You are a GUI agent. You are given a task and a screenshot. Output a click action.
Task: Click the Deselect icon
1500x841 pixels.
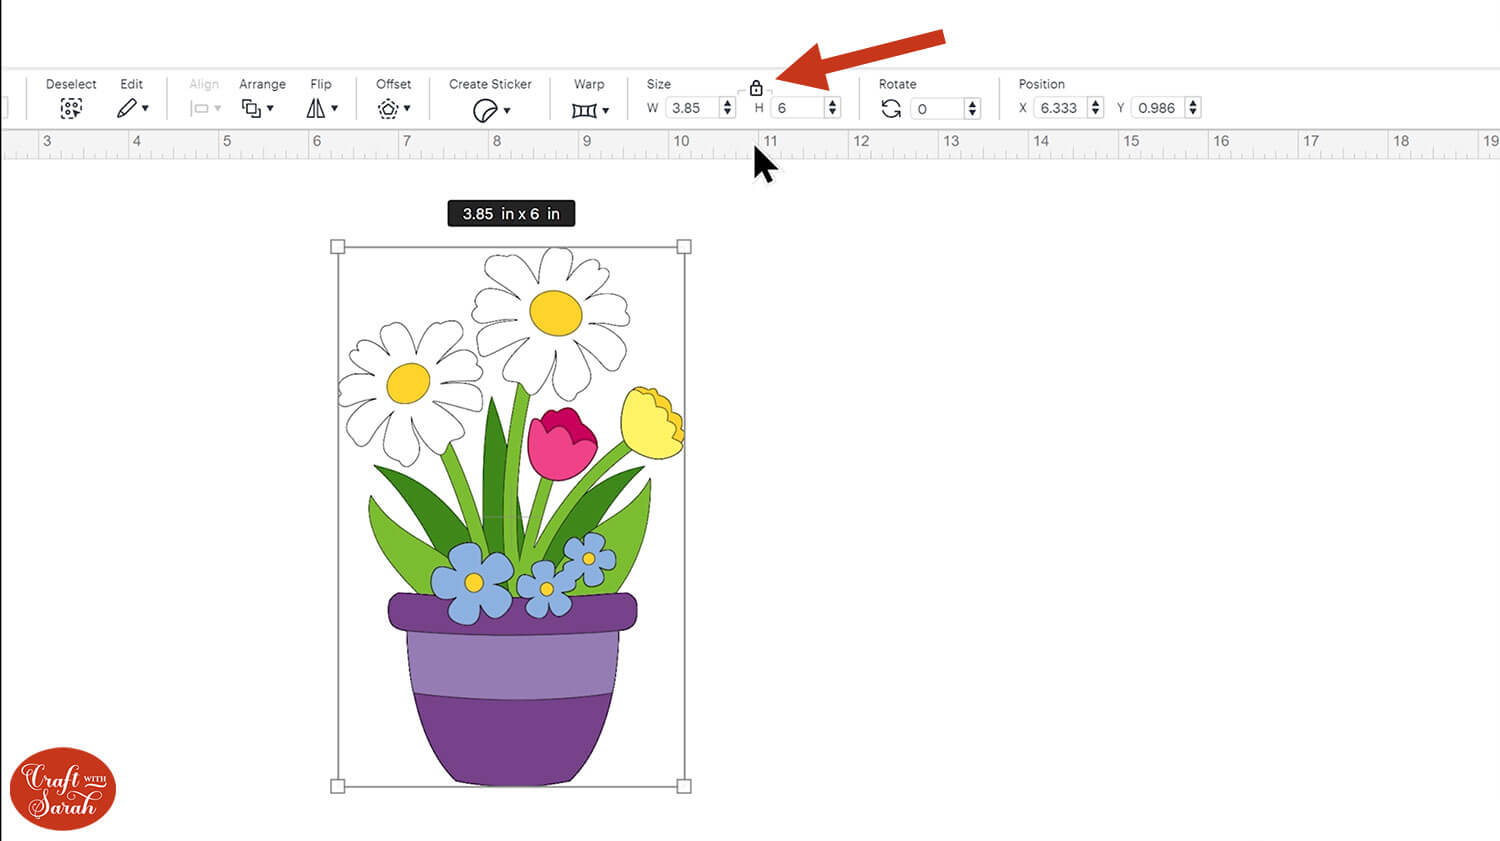[70, 108]
